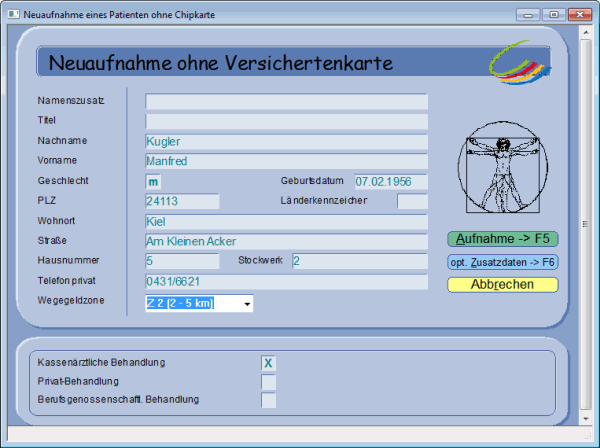This screenshot has height=448, width=600.
Task: Enable Privat-Behandlung checkbox
Action: (268, 381)
